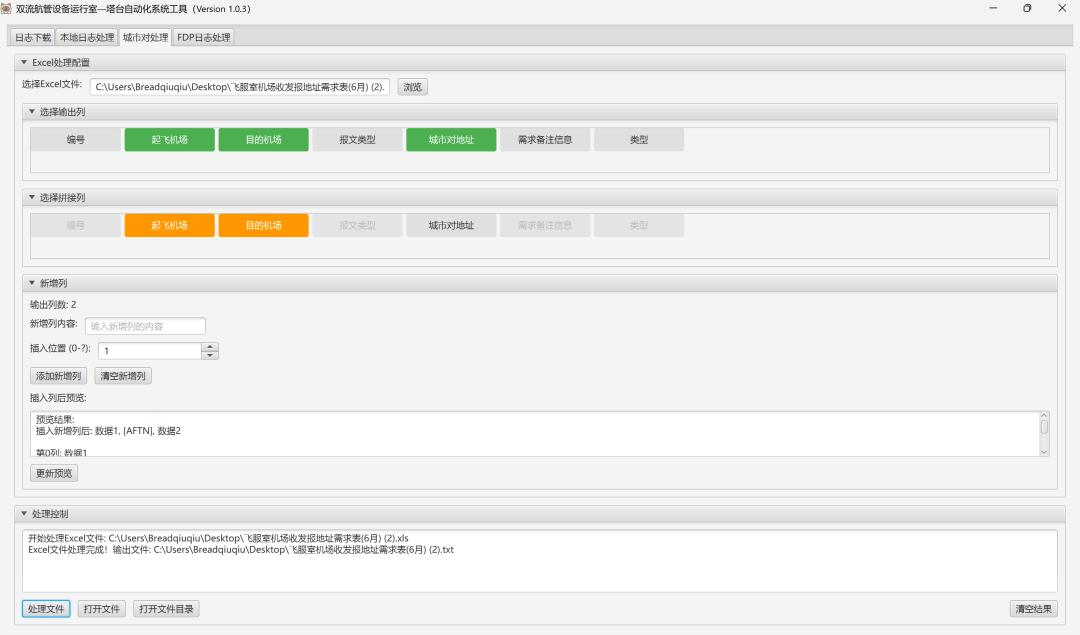Increase the 插入位置 spinner value

(x=210, y=347)
